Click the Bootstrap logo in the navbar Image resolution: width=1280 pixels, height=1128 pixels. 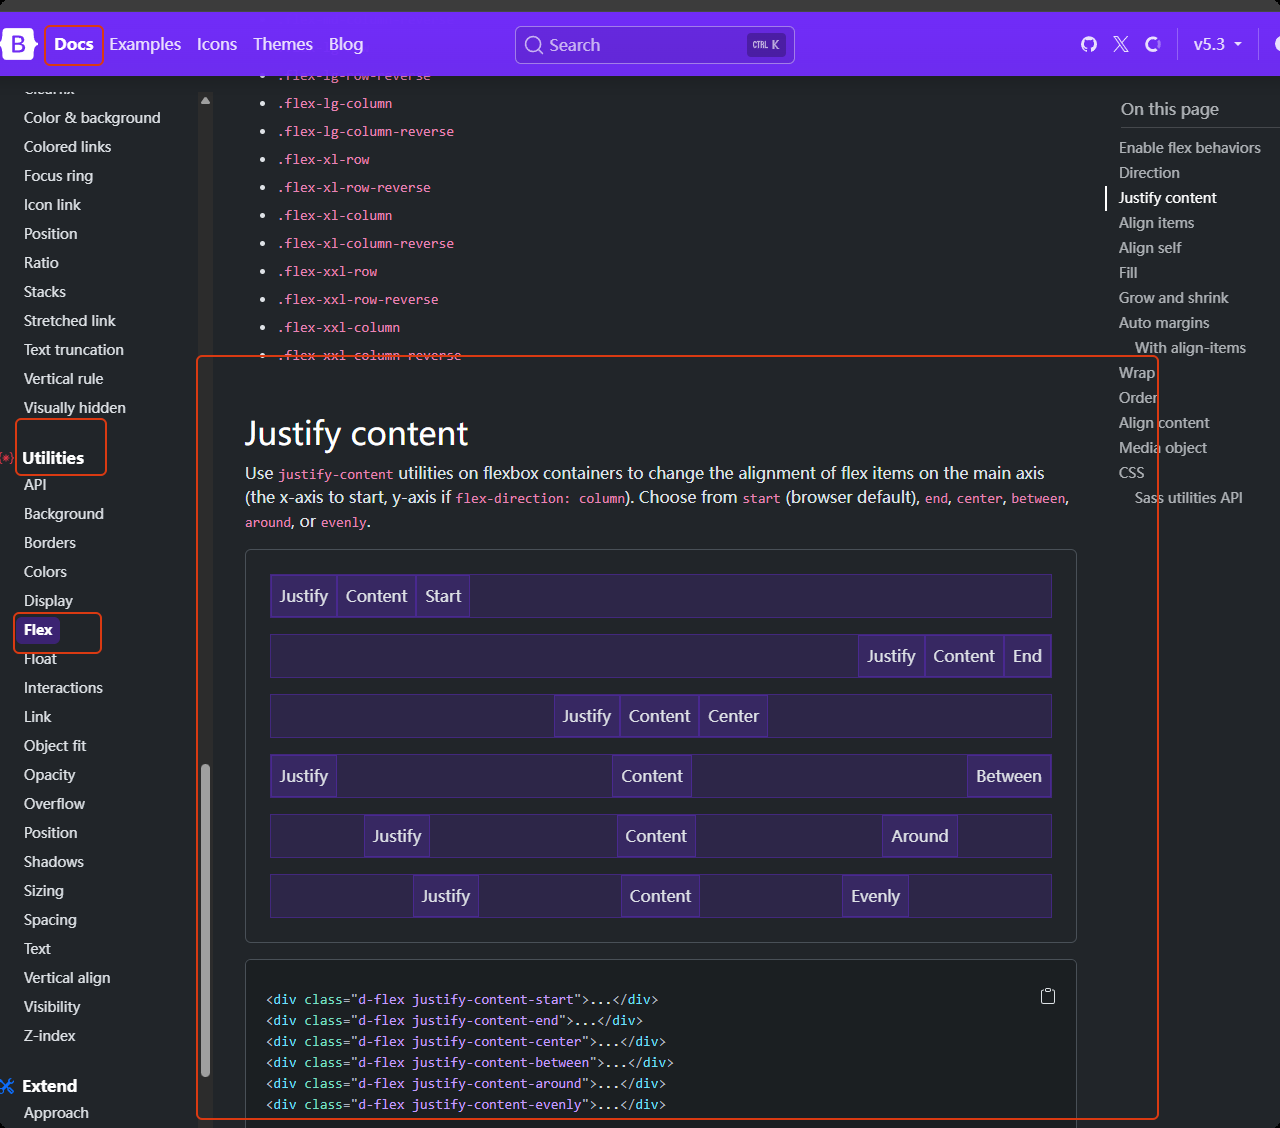19,44
